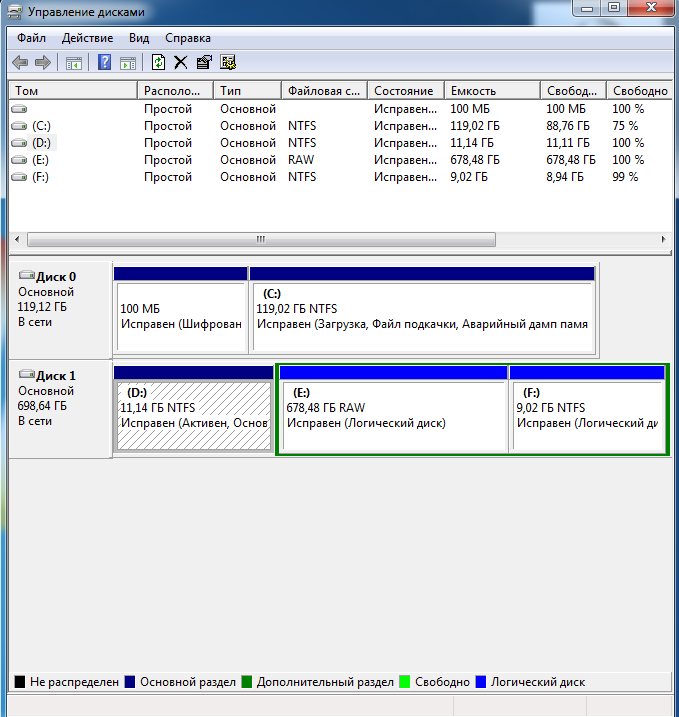
Task: Click the (E:) volume name in list
Action: 40,160
